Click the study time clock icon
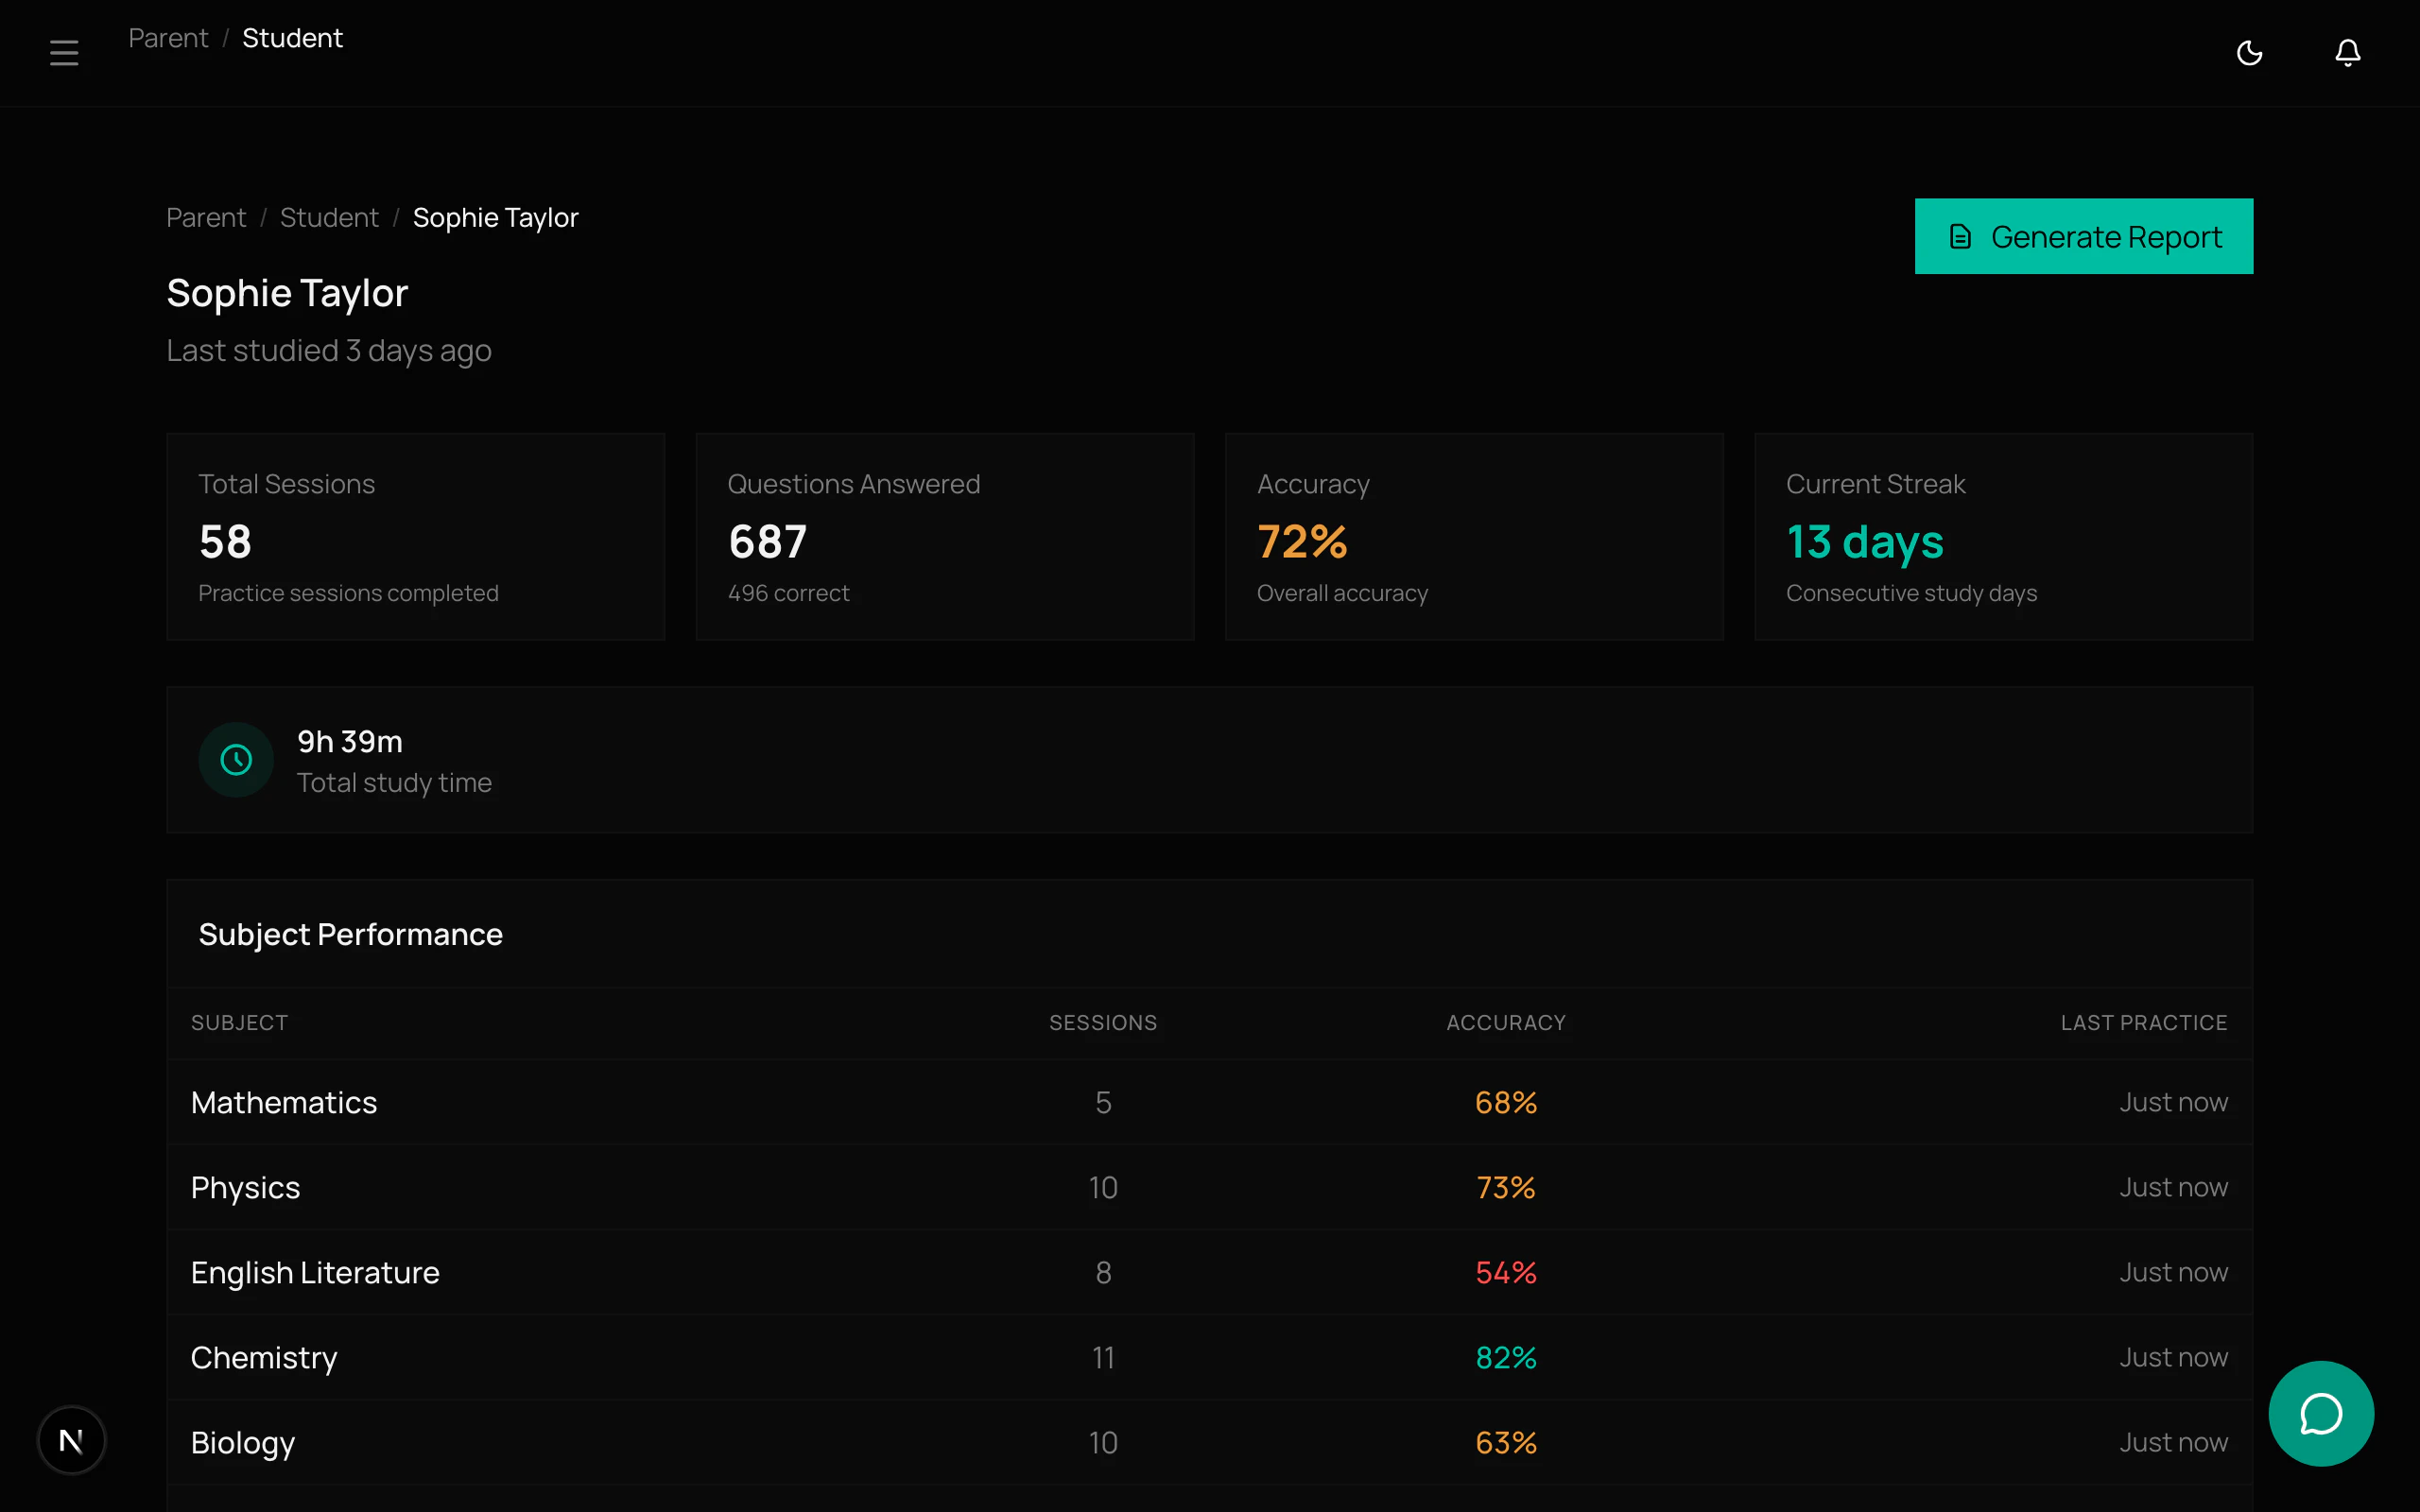The width and height of the screenshot is (2420, 1512). pyautogui.click(x=236, y=760)
